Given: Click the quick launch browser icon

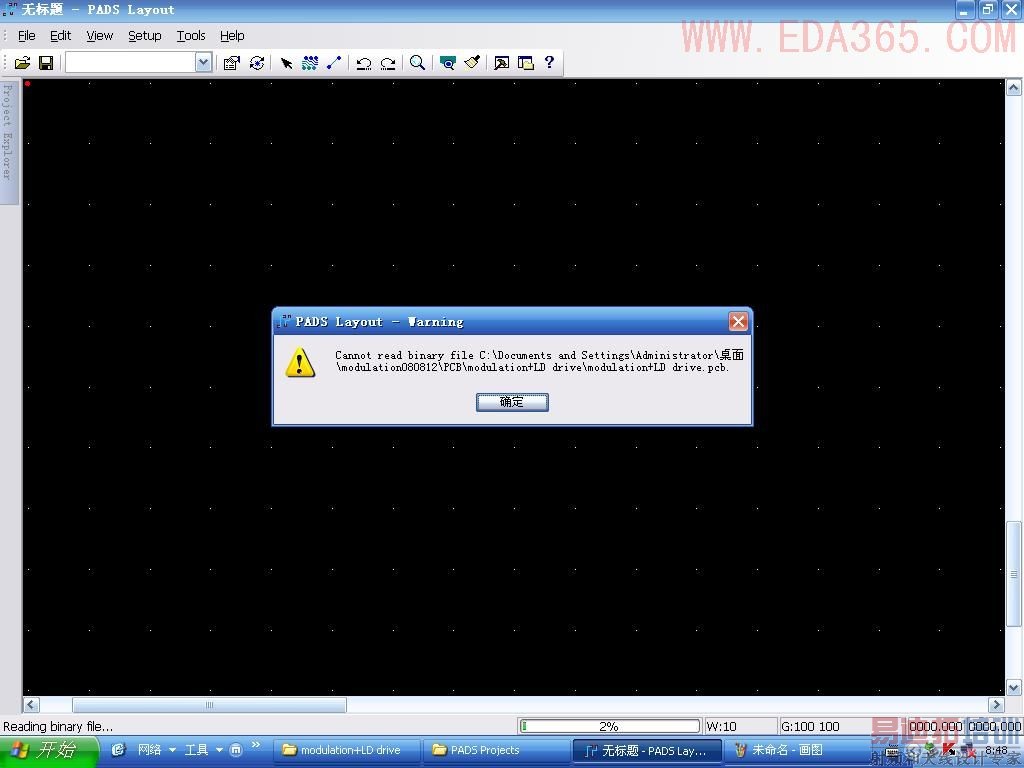Looking at the screenshot, I should (118, 750).
